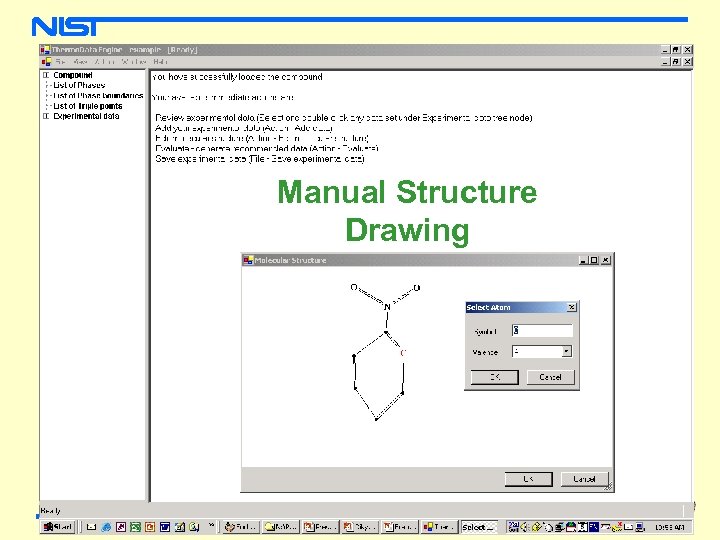Open the Action menu
This screenshot has width=720, height=540.
tap(105, 62)
